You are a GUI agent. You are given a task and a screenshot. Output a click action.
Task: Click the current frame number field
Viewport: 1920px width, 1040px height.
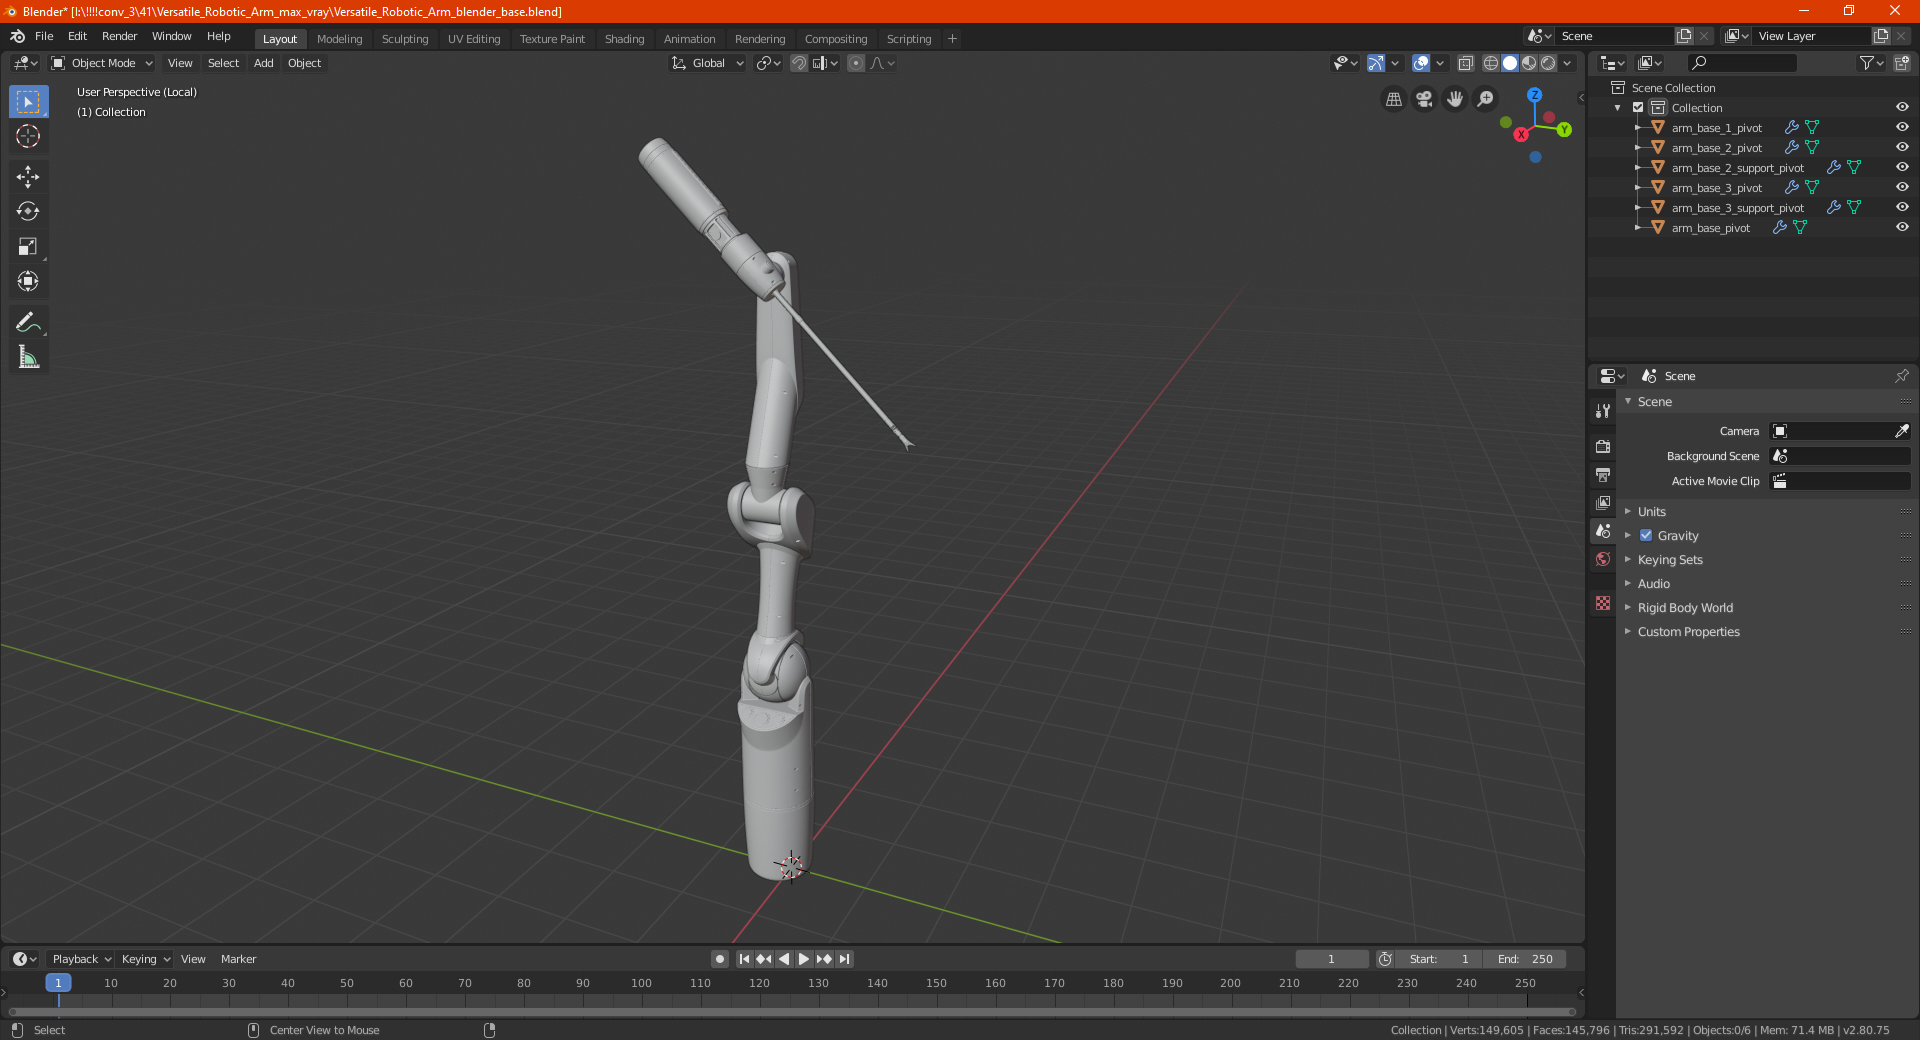(1331, 959)
